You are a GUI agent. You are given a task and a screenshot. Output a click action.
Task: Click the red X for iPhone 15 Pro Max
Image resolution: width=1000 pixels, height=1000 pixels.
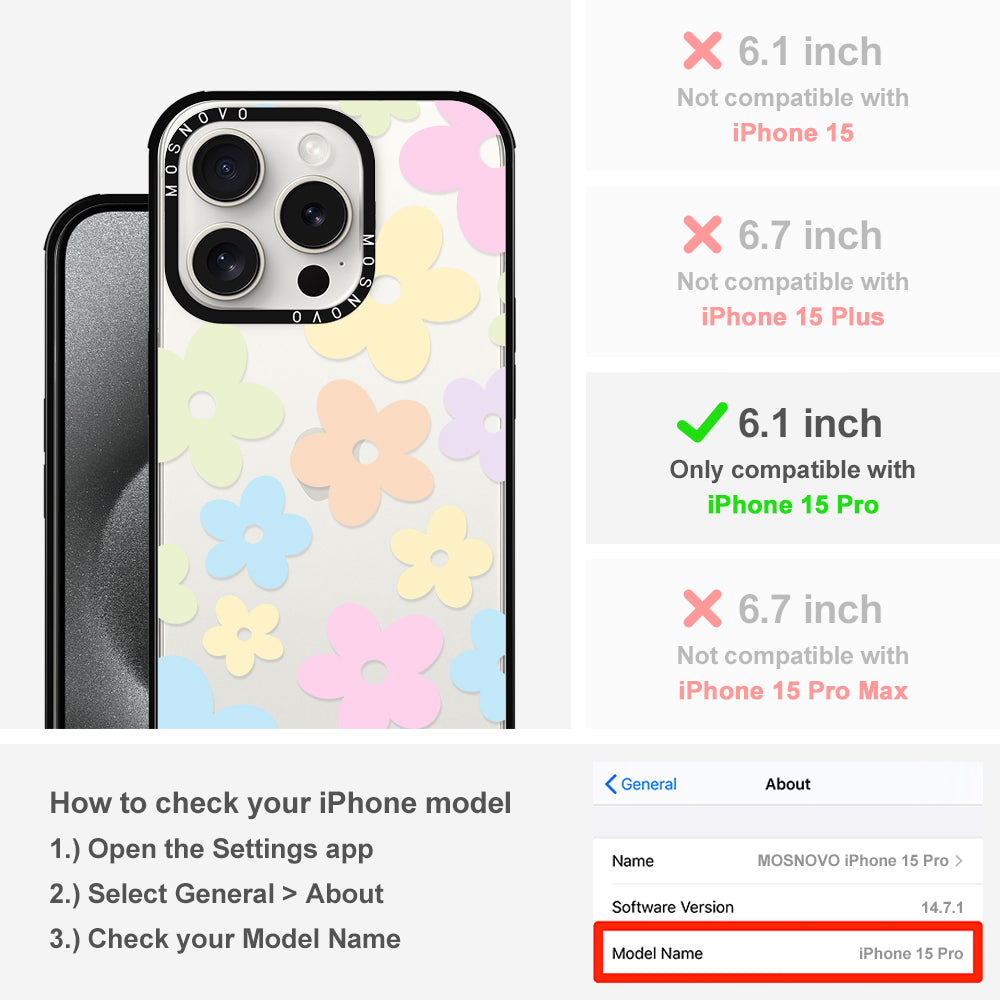click(702, 608)
